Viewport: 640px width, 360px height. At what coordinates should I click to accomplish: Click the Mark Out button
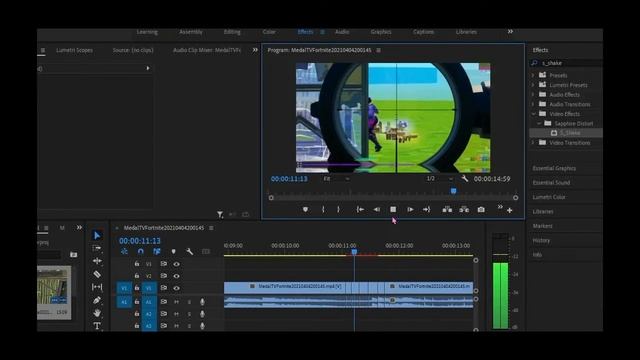coord(338,209)
